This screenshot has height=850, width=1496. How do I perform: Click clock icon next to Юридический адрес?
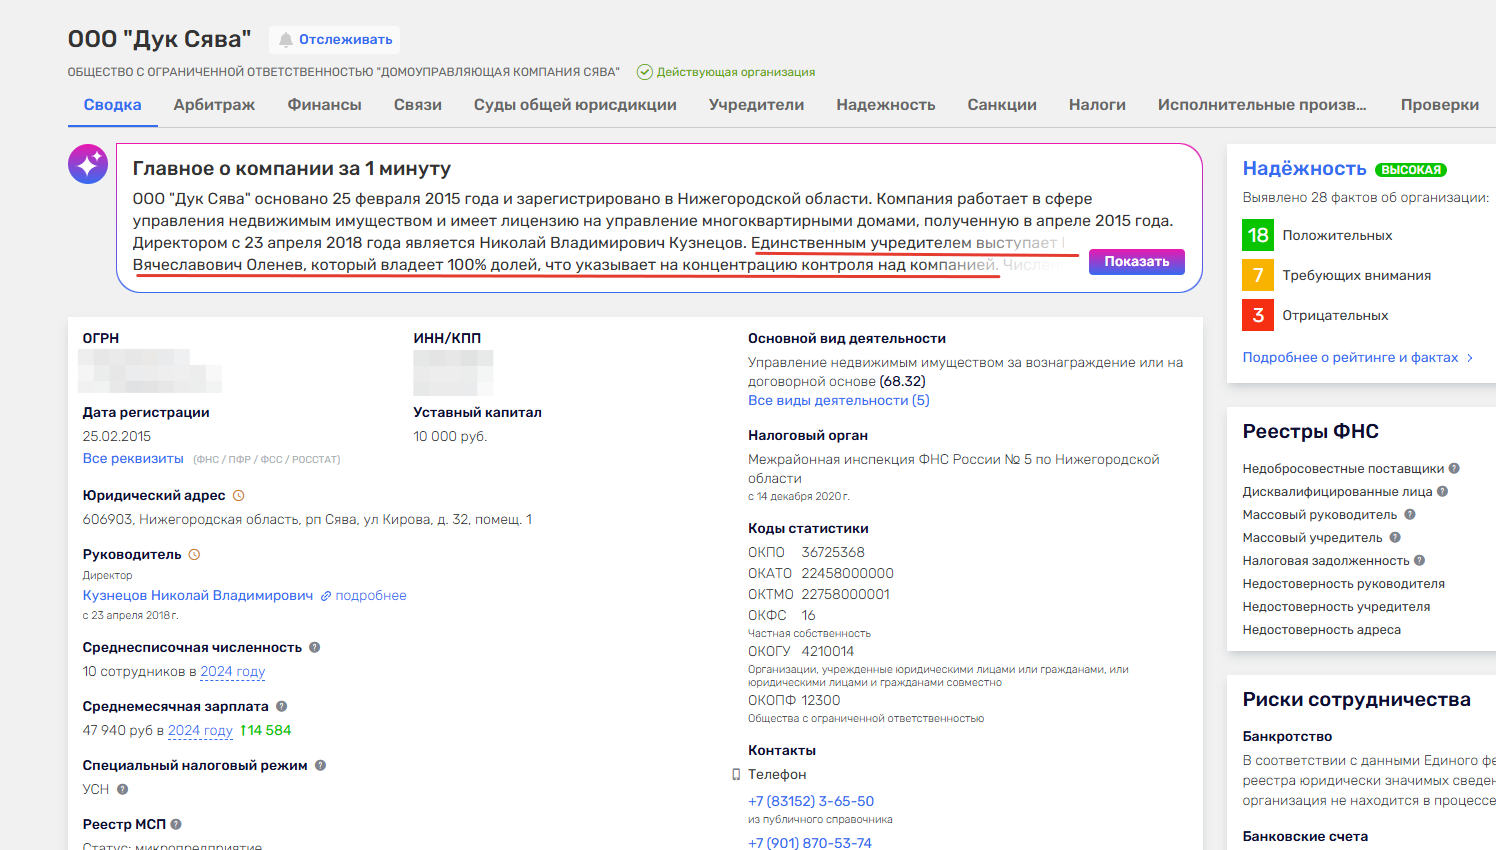pos(239,496)
